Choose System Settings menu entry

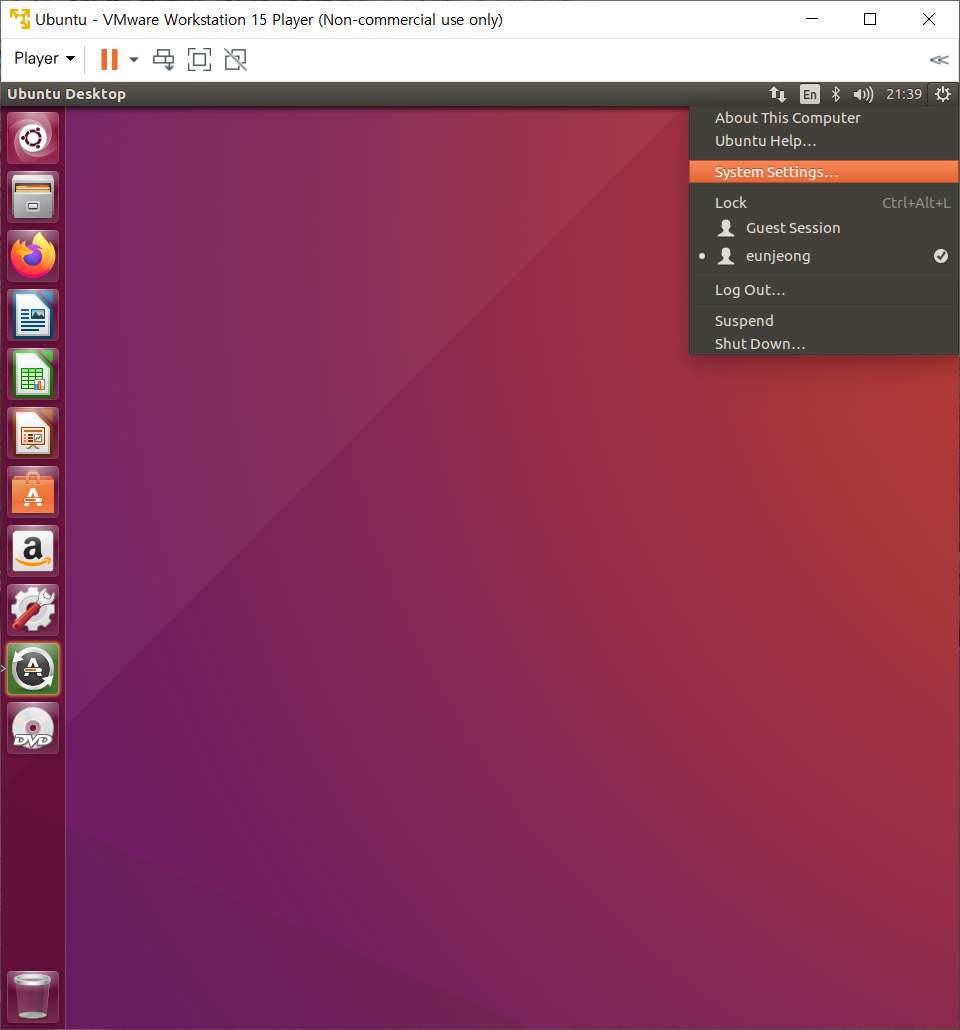point(824,171)
